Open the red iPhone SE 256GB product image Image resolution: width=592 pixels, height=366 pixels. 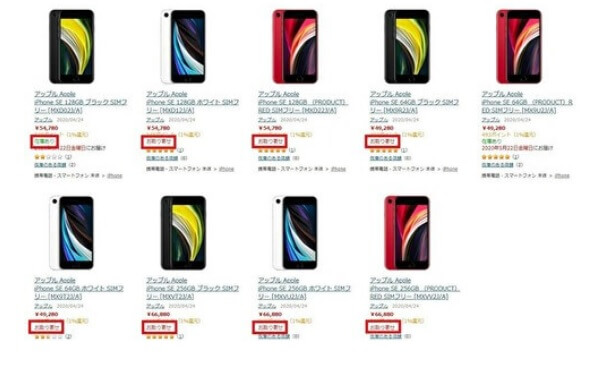click(407, 232)
